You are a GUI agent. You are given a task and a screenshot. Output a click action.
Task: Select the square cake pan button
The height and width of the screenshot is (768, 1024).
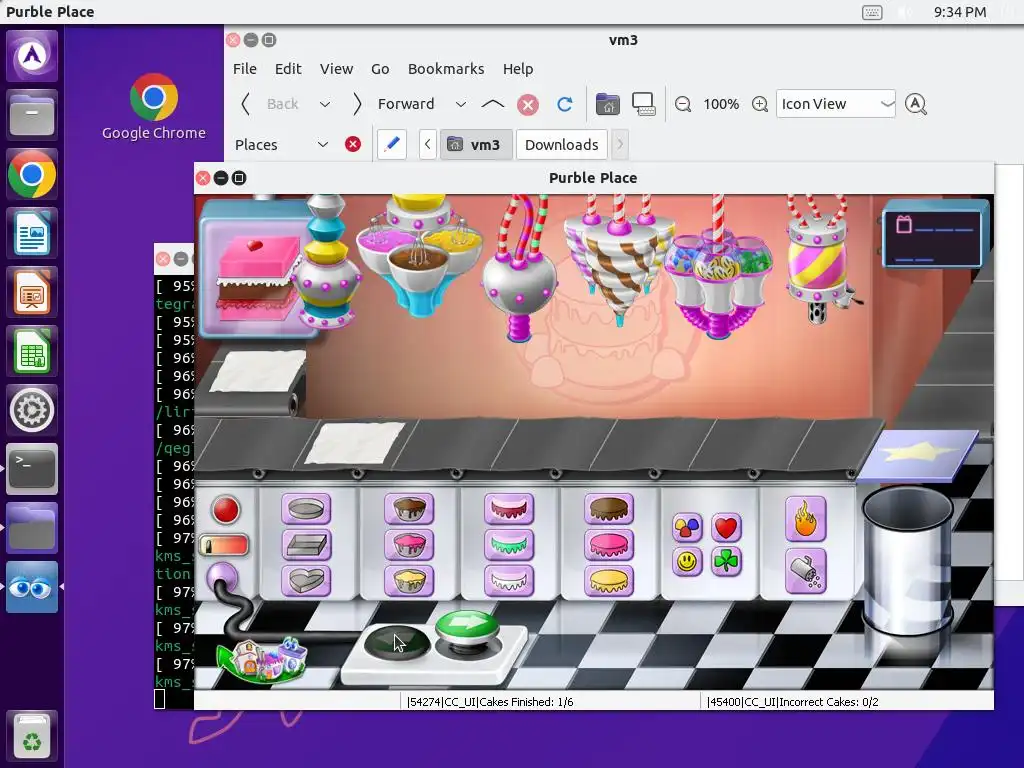[306, 545]
